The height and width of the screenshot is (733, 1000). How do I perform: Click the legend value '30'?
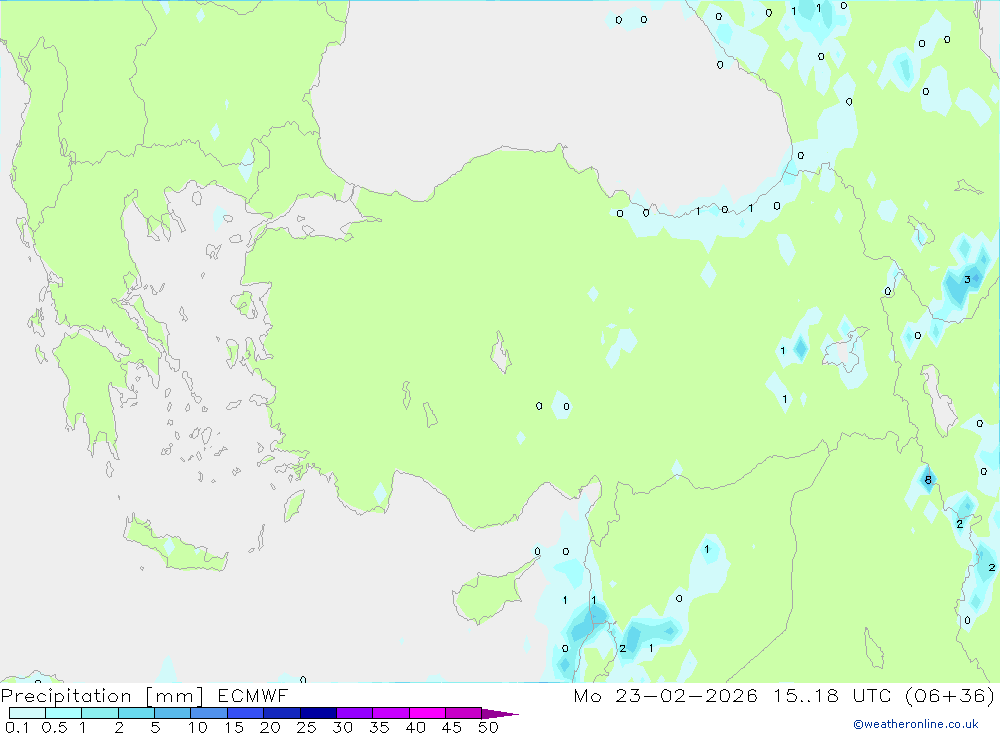pos(342,727)
